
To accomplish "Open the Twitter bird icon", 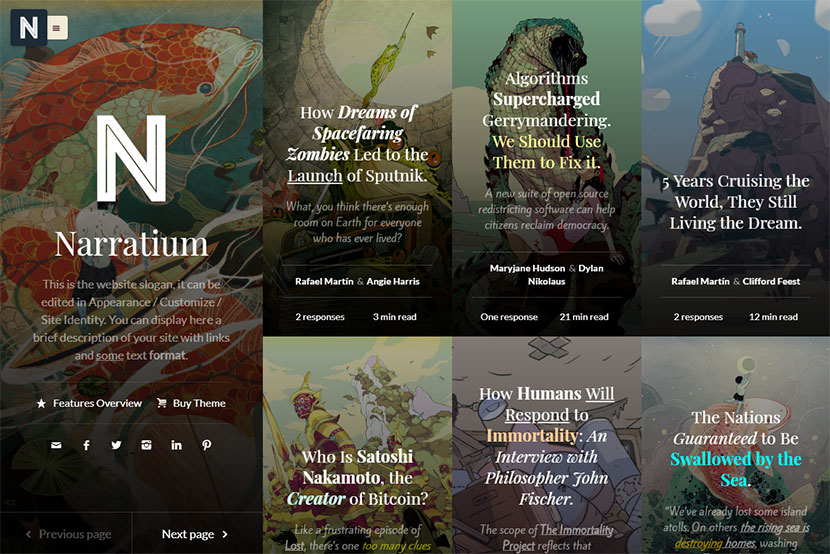I will 116,445.
